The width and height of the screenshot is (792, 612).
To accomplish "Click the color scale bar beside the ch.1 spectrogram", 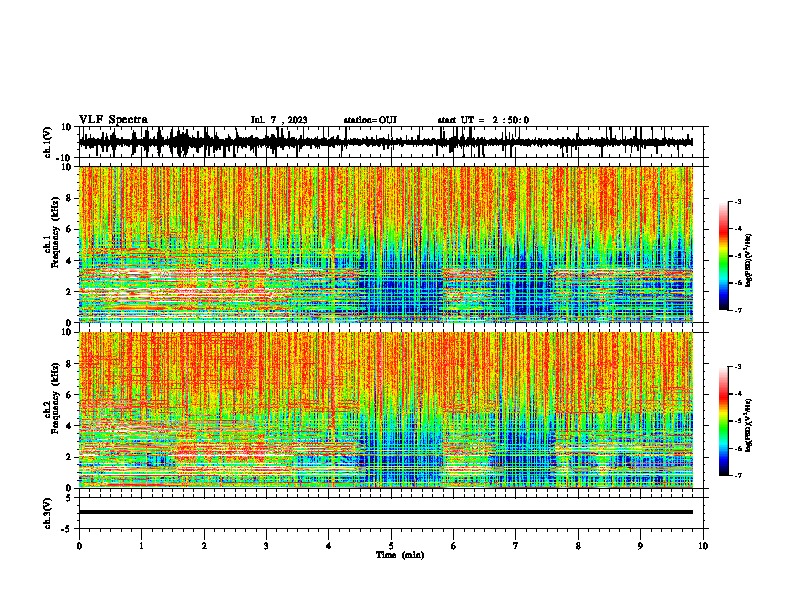I will point(723,256).
